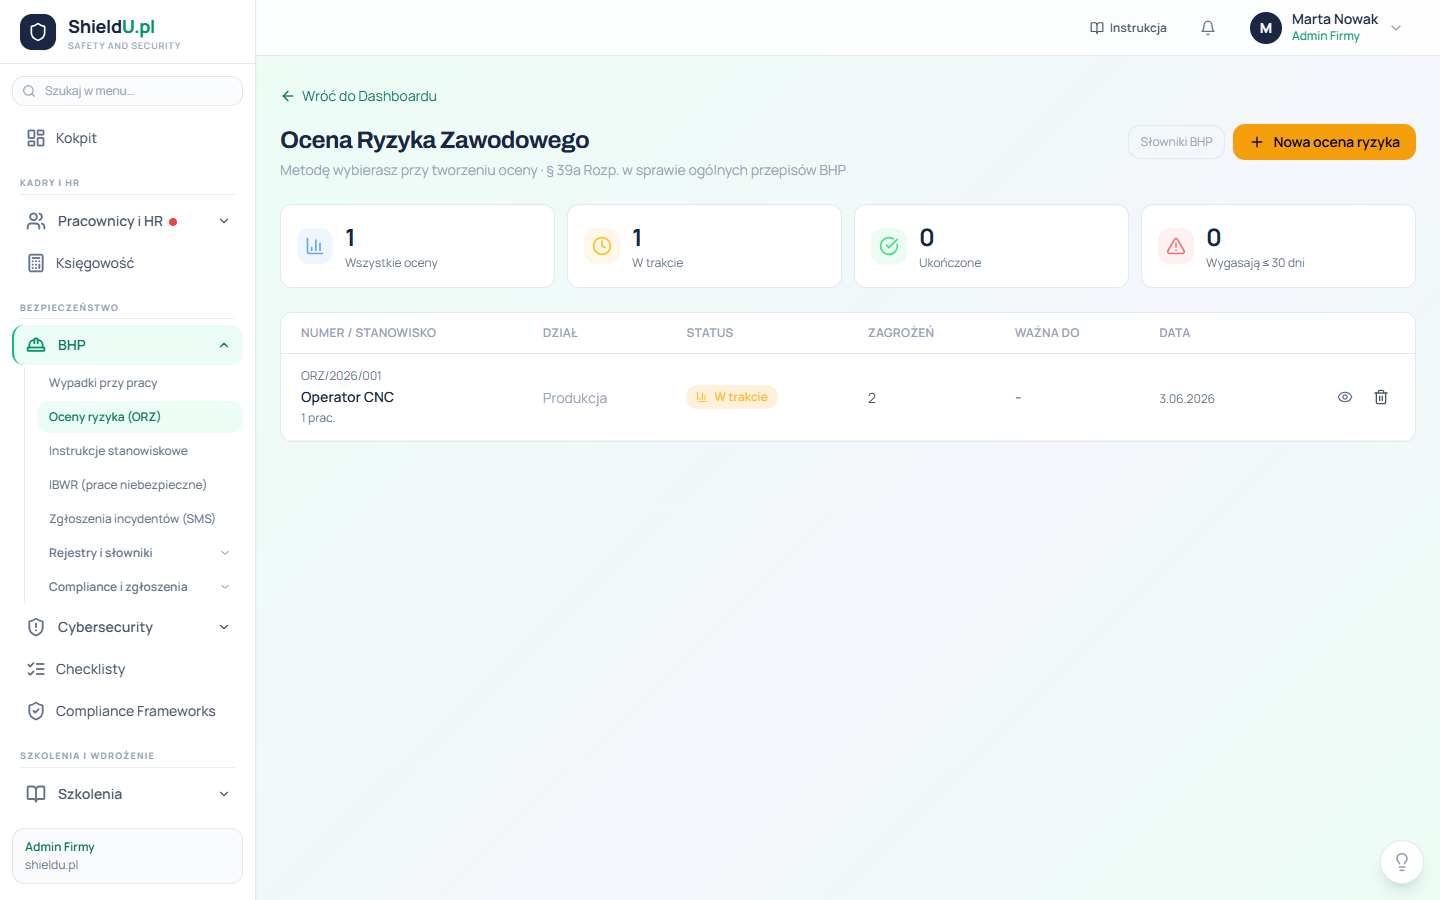Viewport: 1440px width, 900px height.
Task: Expand Rejestry i słowniki submenu
Action: [139, 553]
